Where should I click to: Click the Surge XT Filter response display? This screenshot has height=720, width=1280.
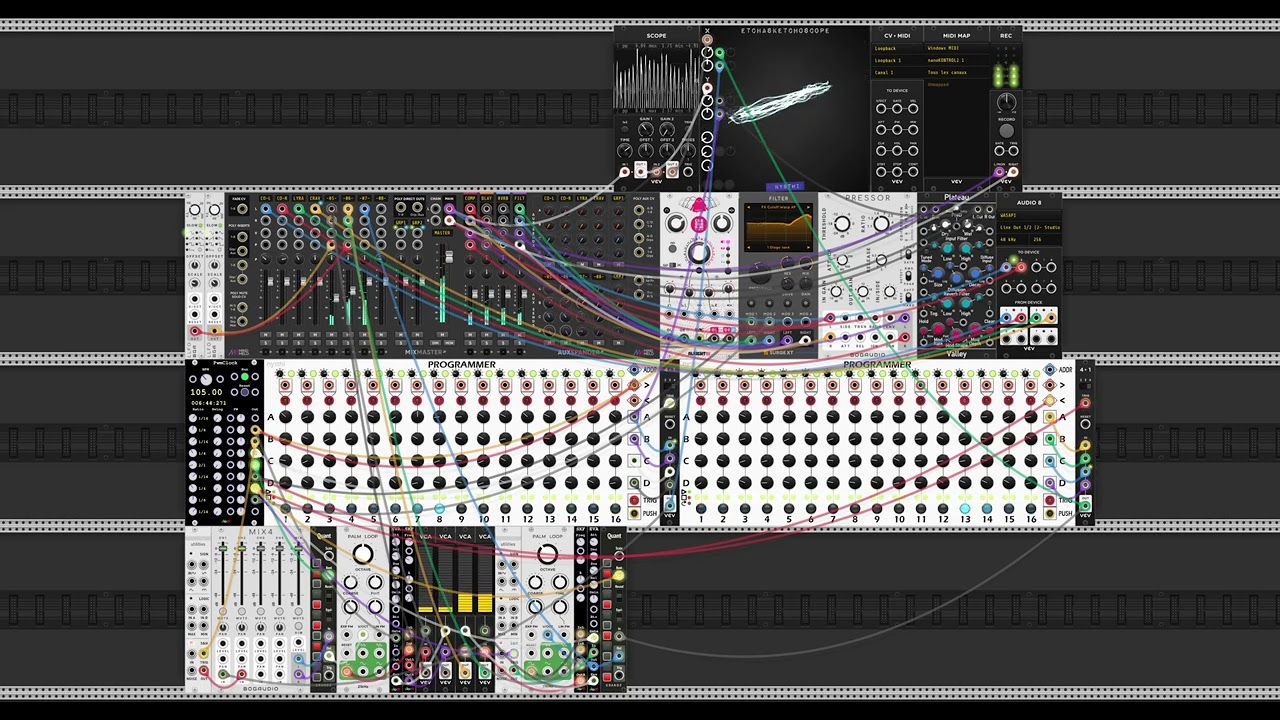point(778,227)
